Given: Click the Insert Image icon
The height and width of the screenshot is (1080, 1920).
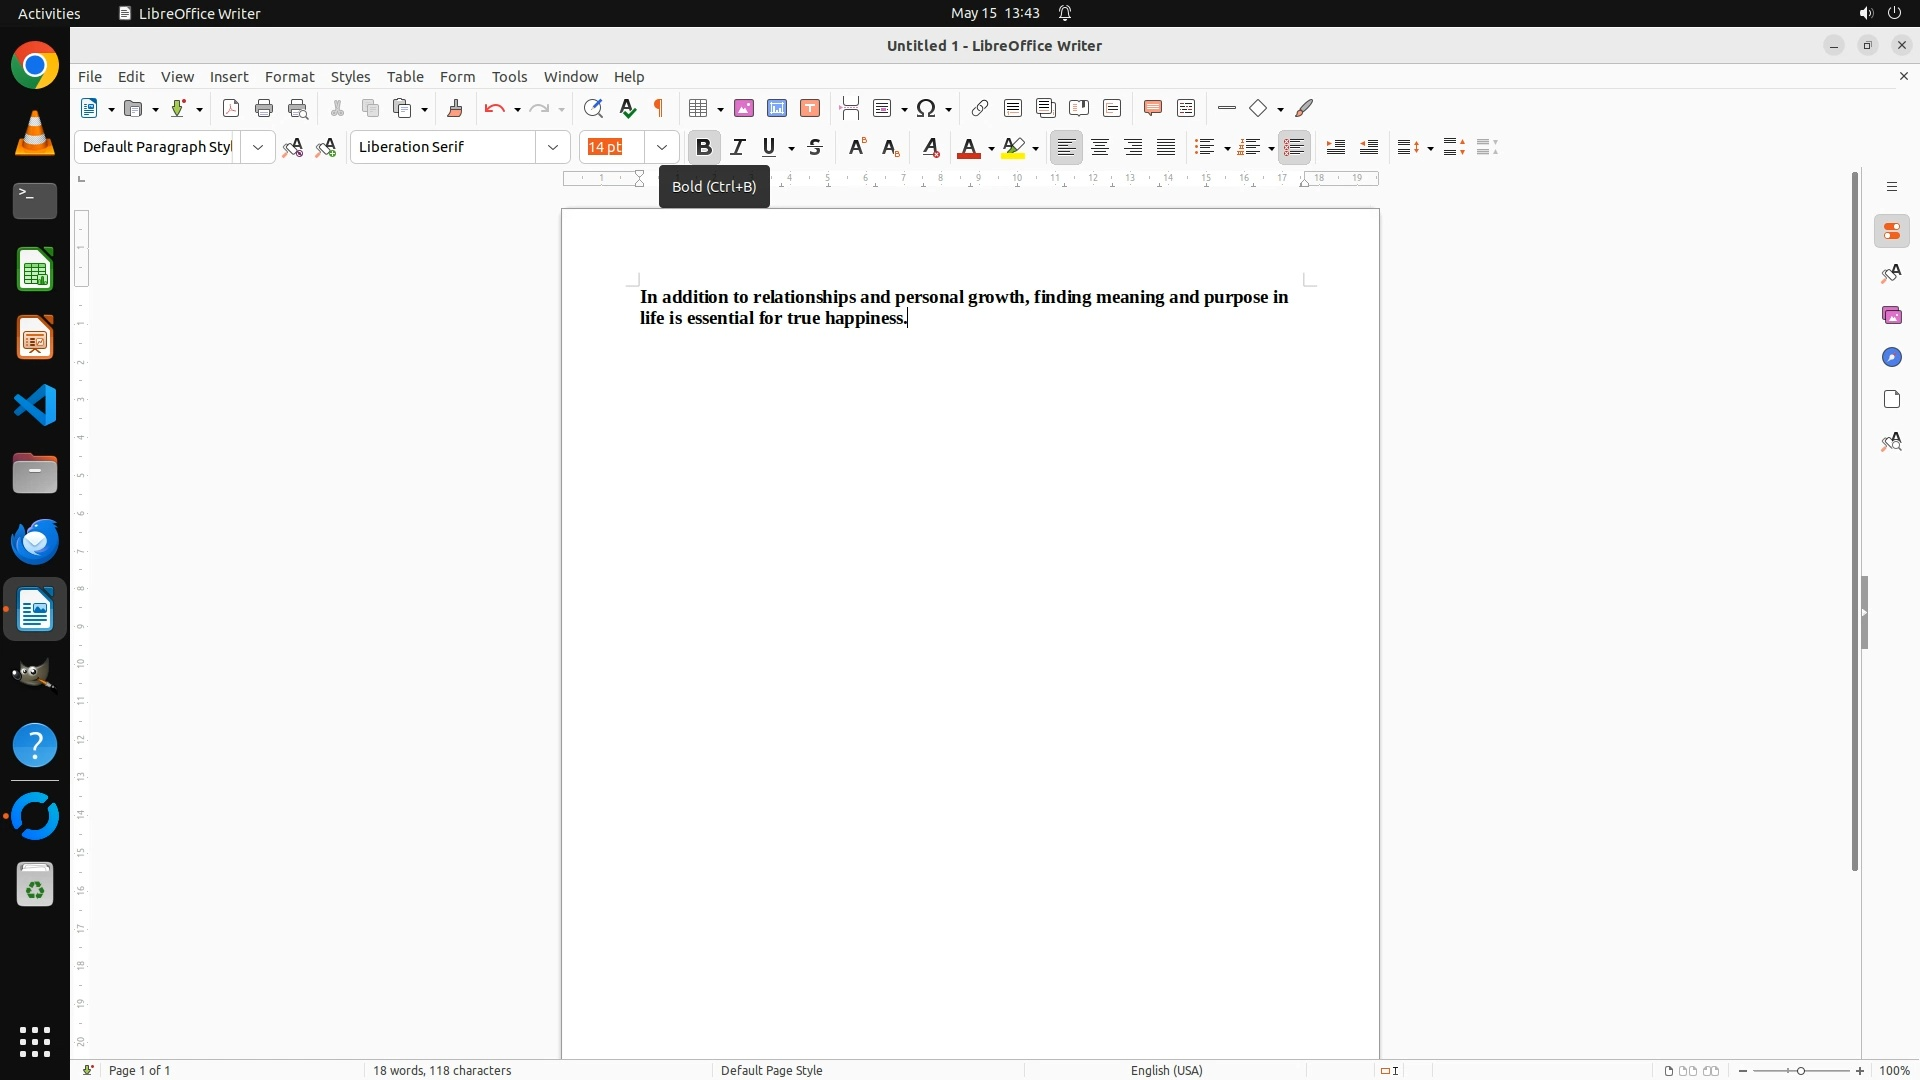Looking at the screenshot, I should coord(744,108).
